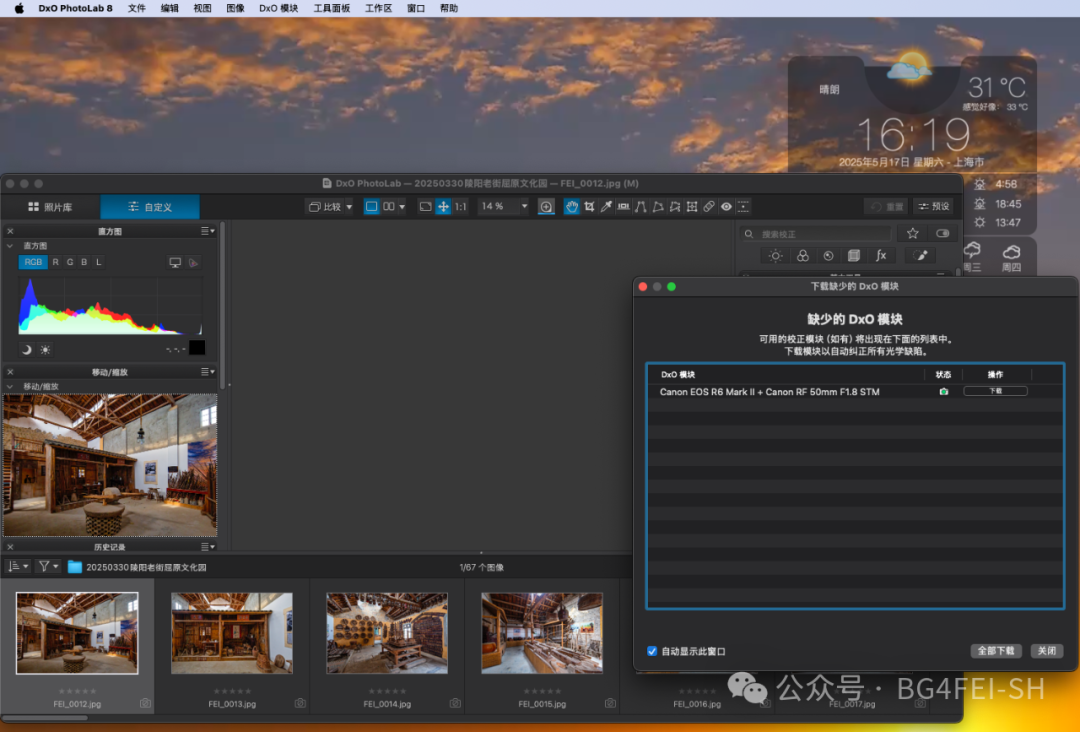Open the 图像 menu

click(x=236, y=8)
